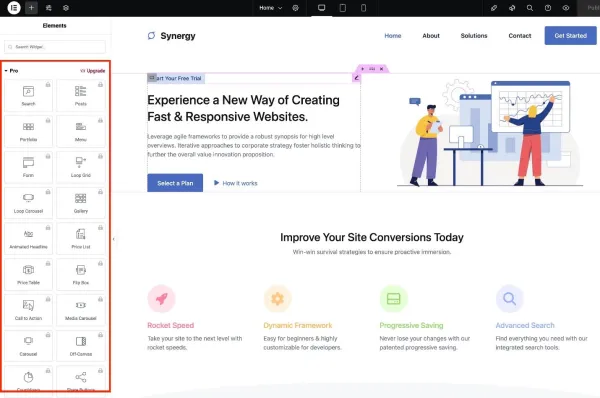The height and width of the screenshot is (398, 600).
Task: Select the Loop Carousel widget
Action: [x=28, y=202]
